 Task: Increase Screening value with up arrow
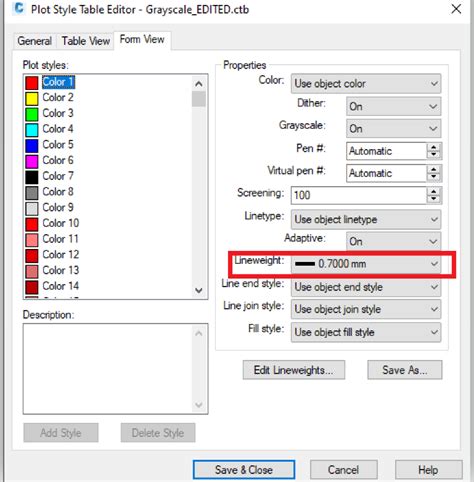coord(434,191)
